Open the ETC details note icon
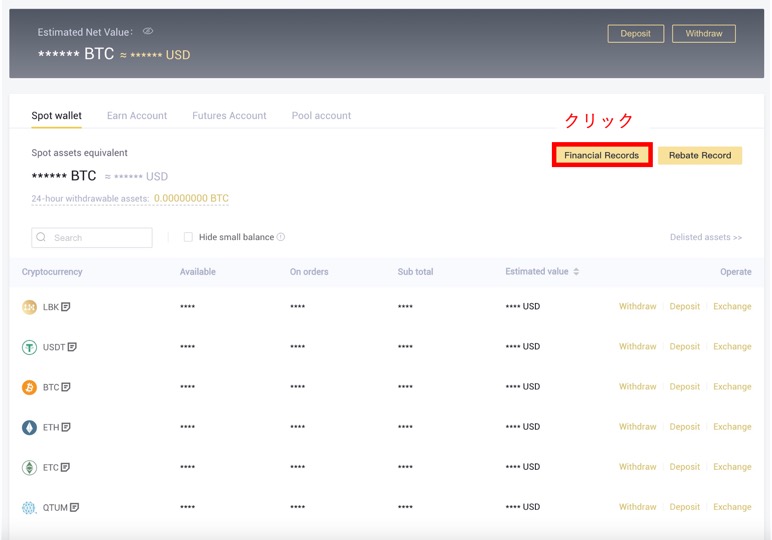The width and height of the screenshot is (772, 540). pos(64,467)
